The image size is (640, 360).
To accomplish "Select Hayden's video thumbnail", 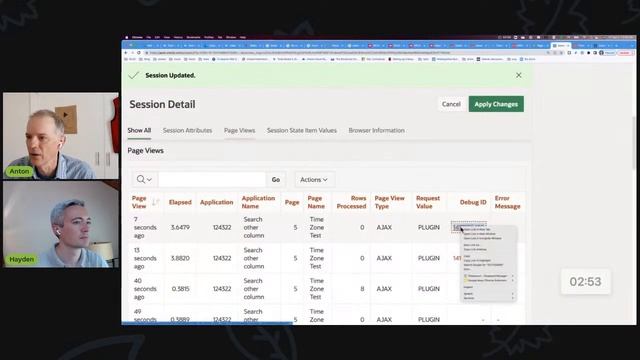I will tap(61, 224).
